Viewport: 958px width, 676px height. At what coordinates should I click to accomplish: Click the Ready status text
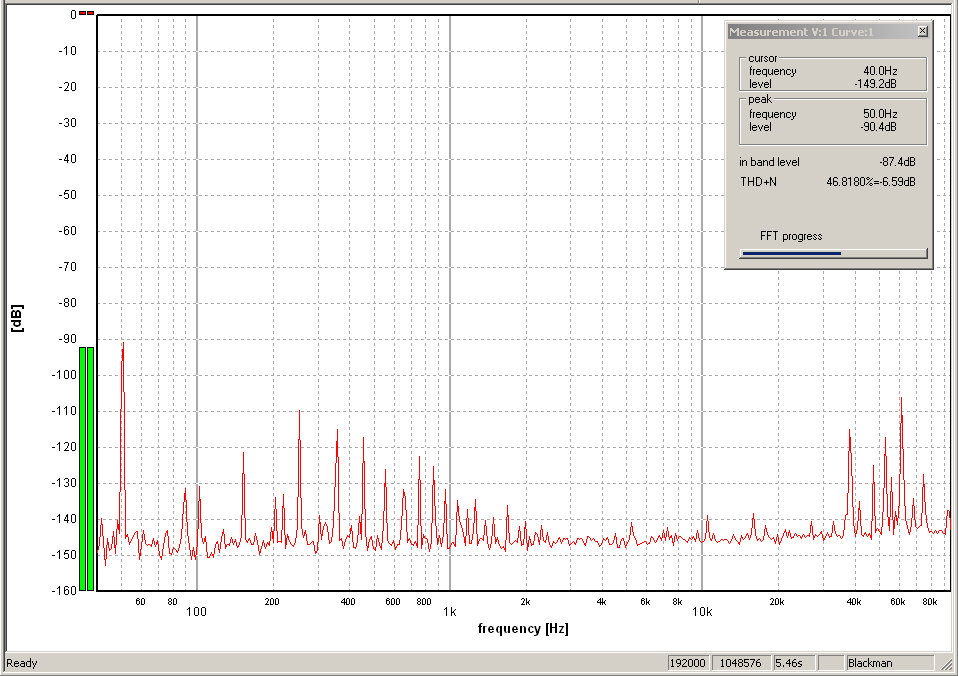pyautogui.click(x=22, y=663)
